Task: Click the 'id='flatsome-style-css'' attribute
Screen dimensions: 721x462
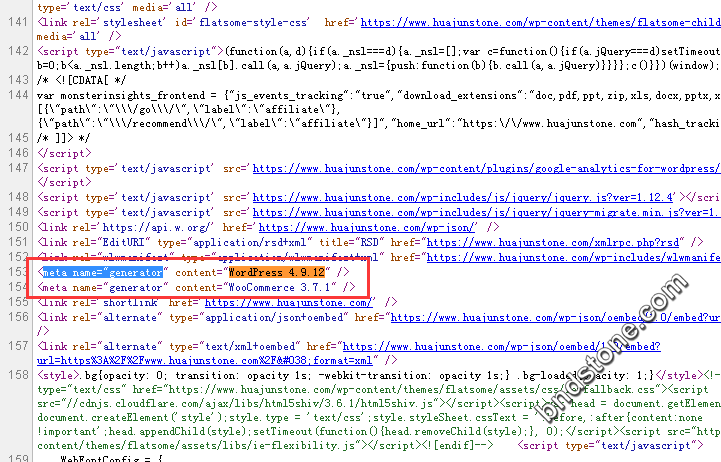Action: coord(242,23)
